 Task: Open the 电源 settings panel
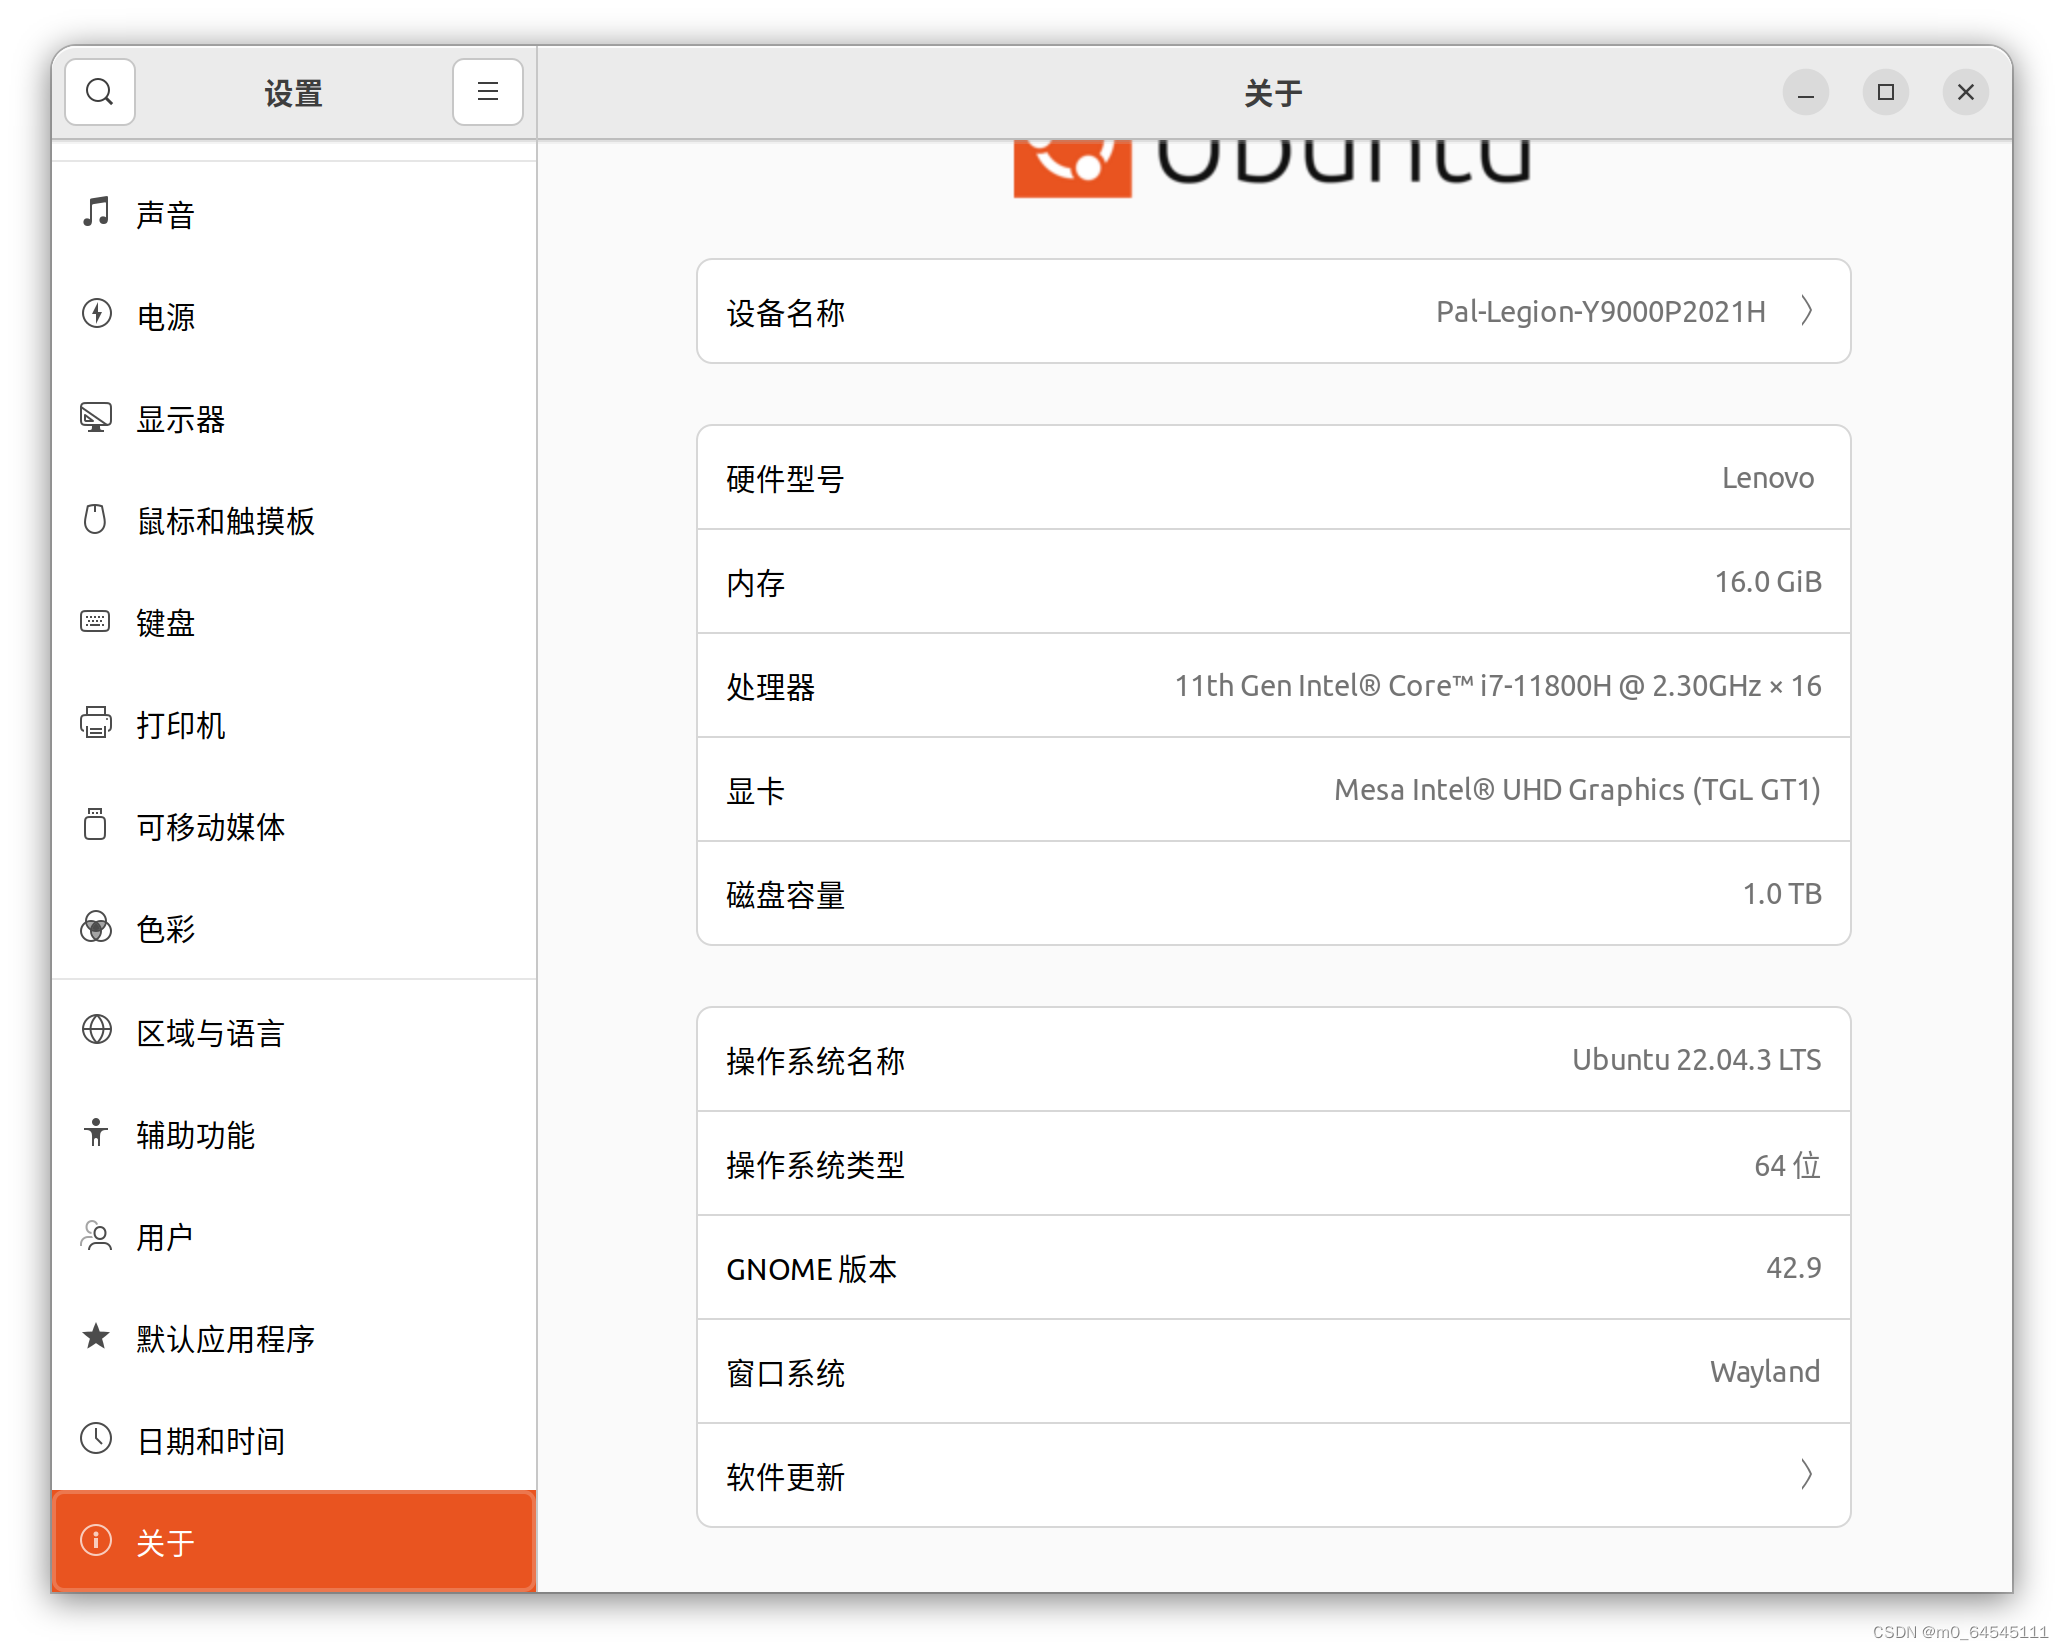point(294,316)
